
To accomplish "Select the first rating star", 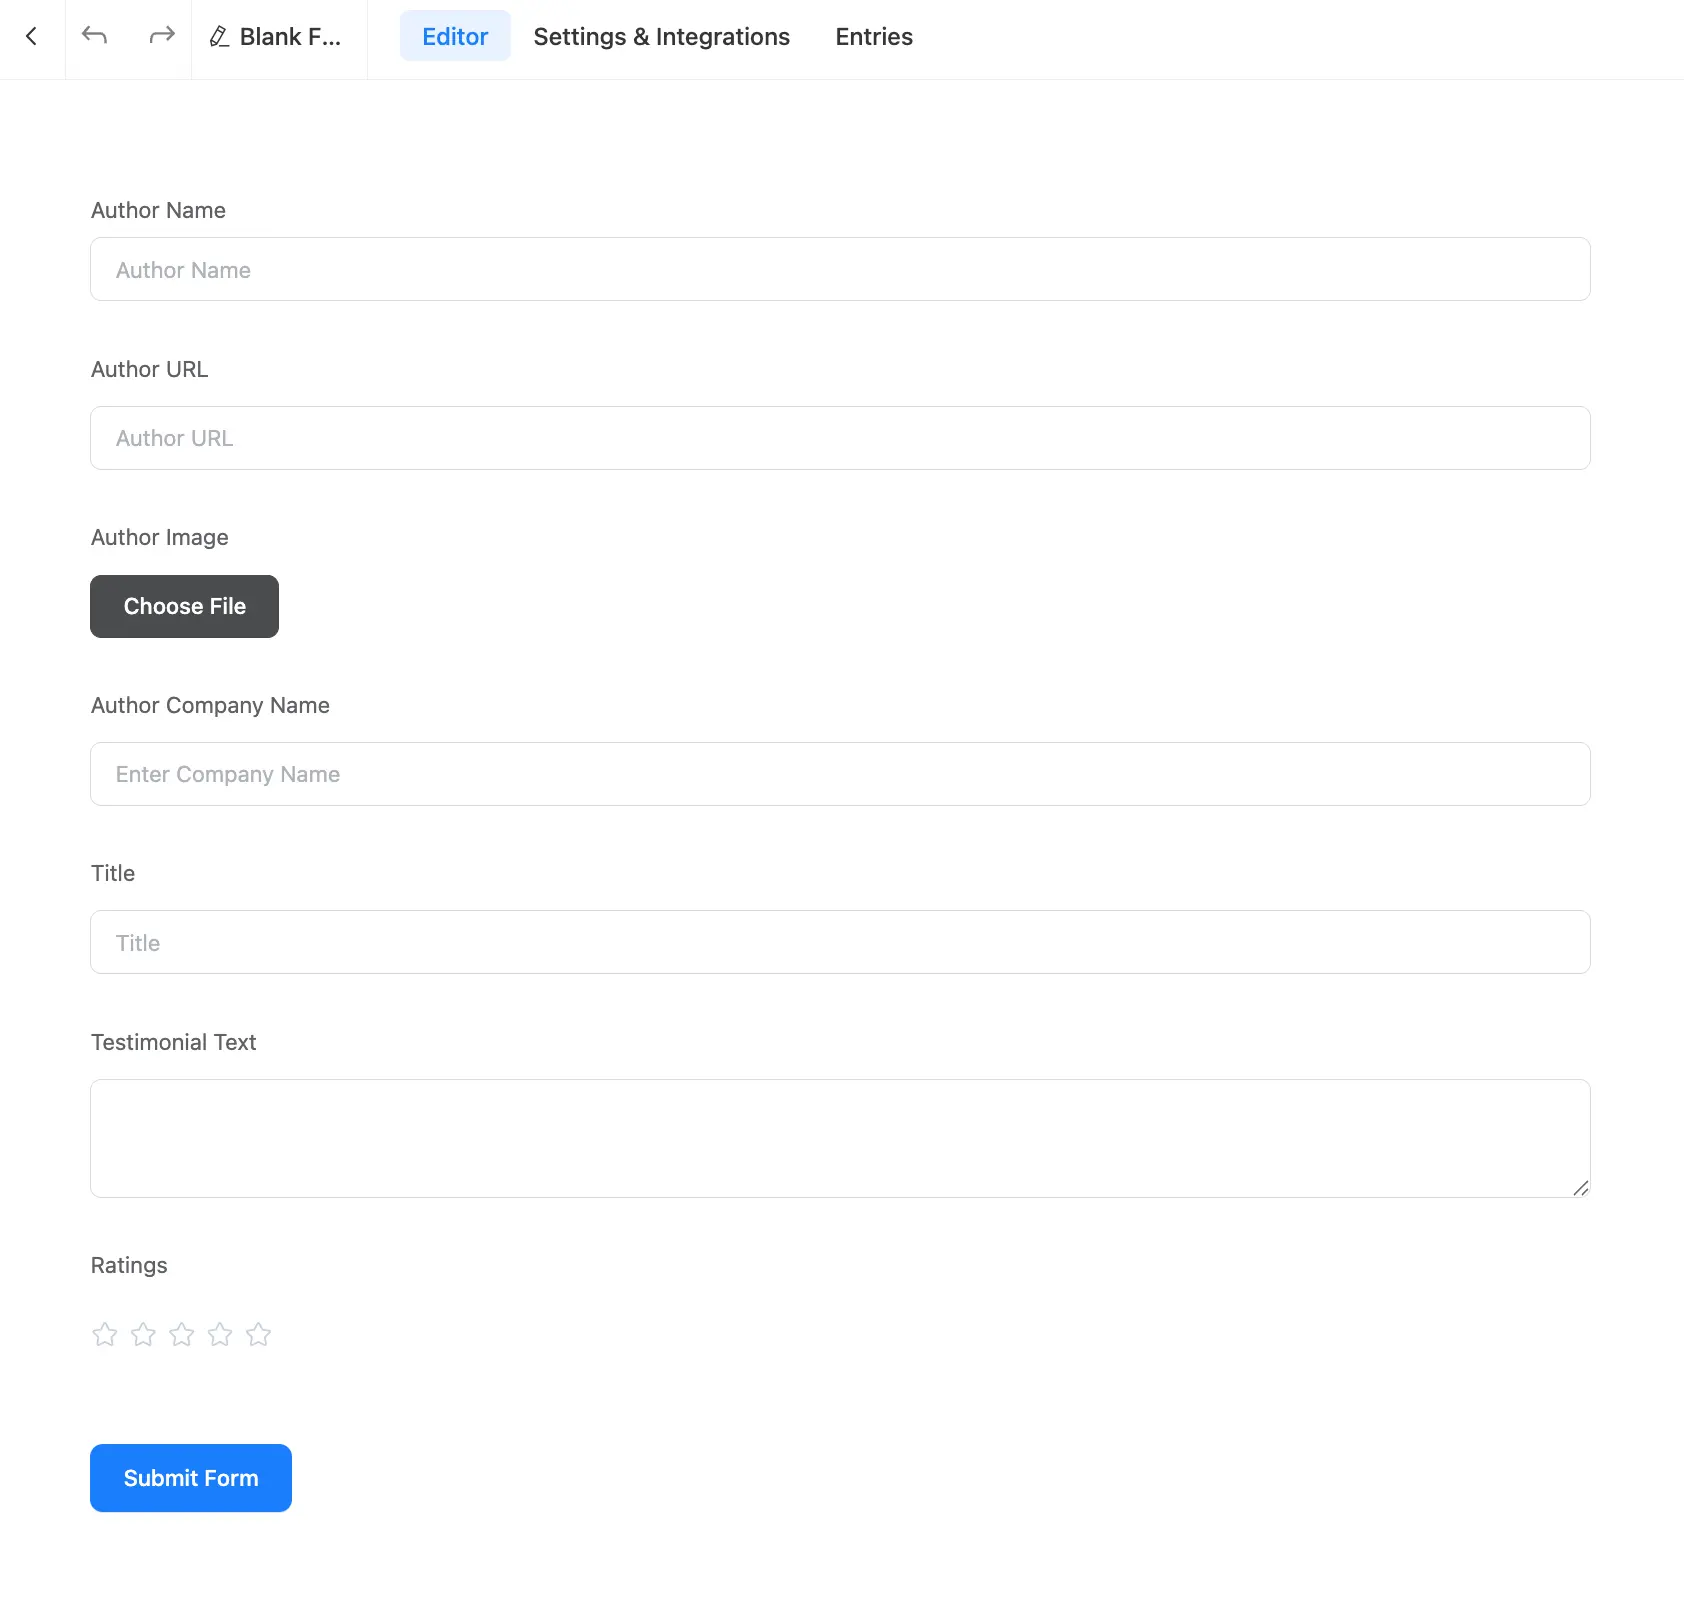I will (x=105, y=1334).
